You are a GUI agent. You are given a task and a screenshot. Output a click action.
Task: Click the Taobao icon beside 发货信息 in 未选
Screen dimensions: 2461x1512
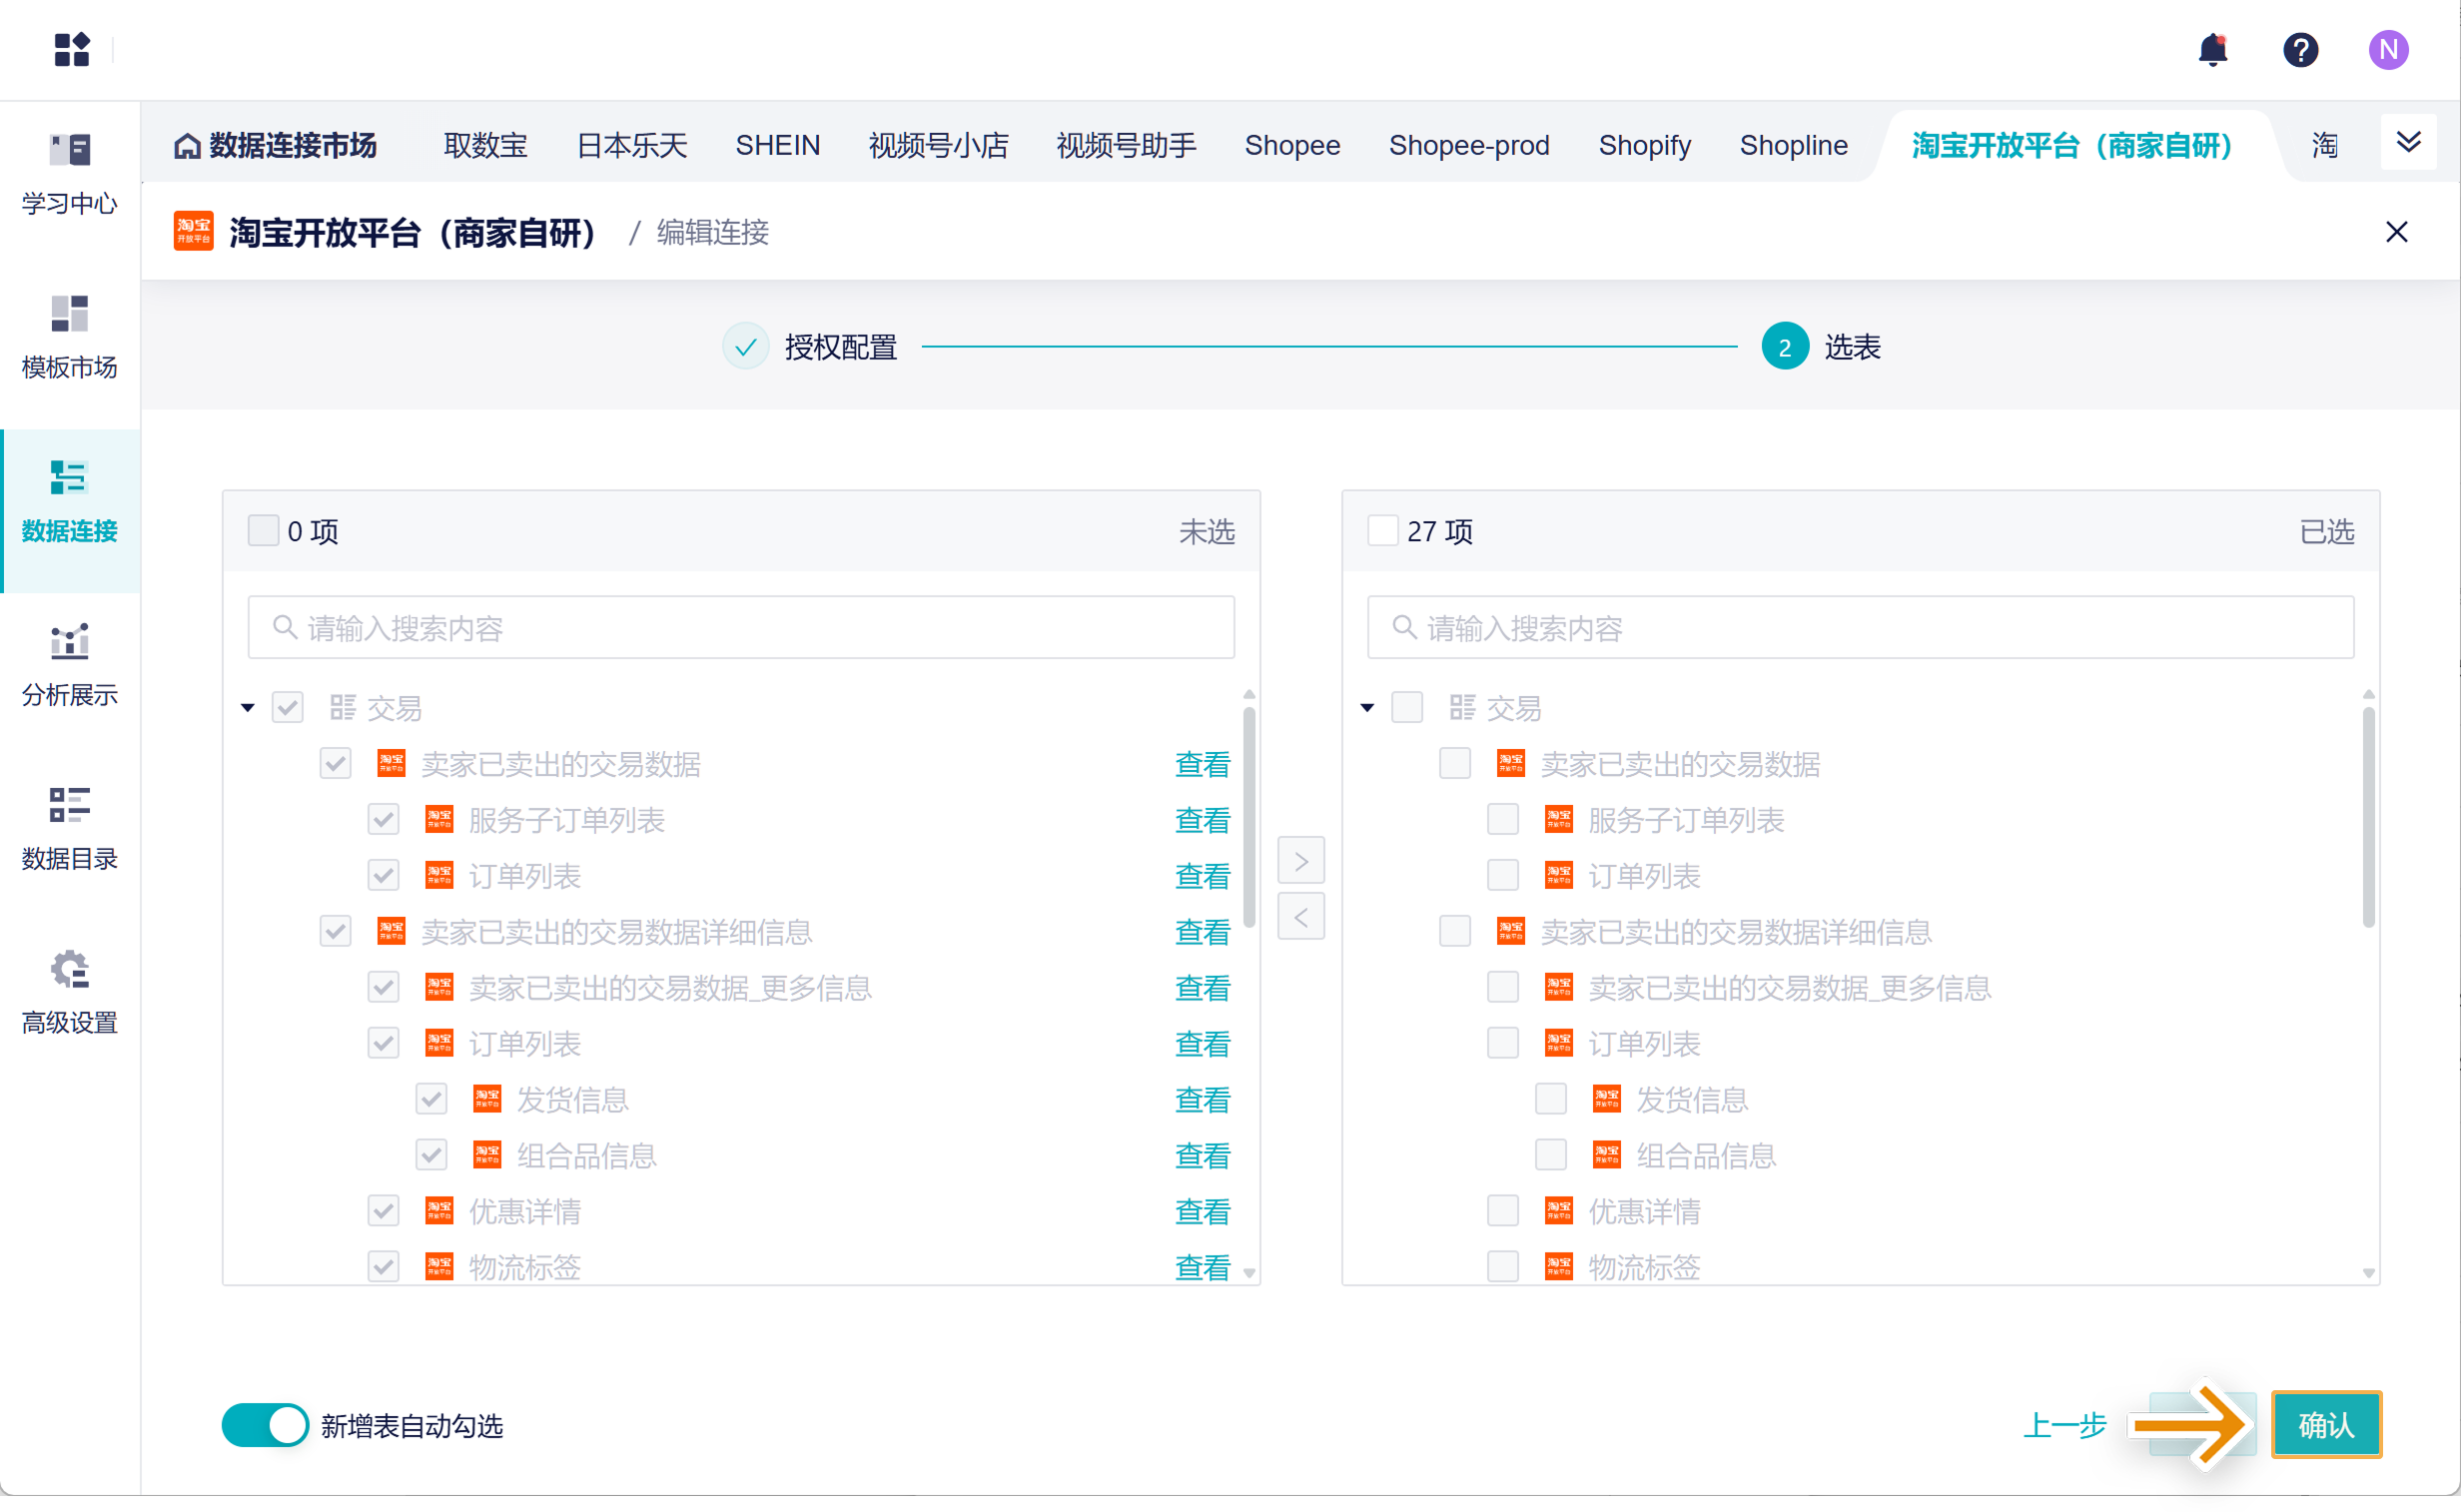pos(487,1100)
